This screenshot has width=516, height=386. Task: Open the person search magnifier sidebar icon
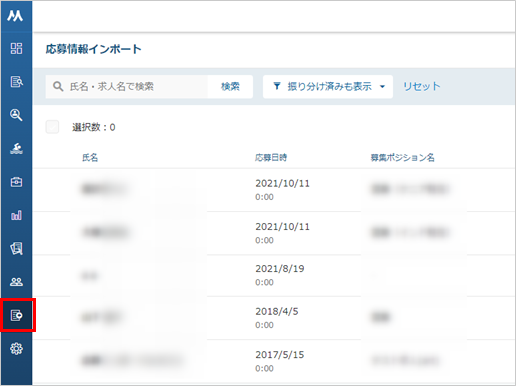pyautogui.click(x=16, y=115)
